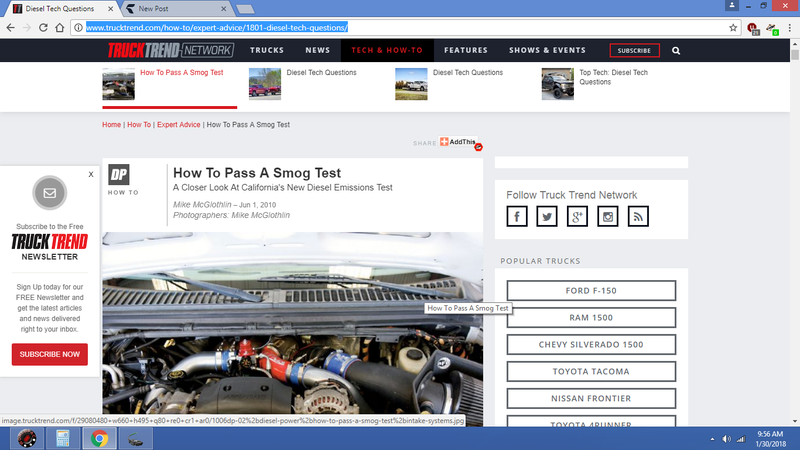Image resolution: width=800 pixels, height=450 pixels.
Task: Go to the Home breadcrumb link
Action: click(x=111, y=124)
